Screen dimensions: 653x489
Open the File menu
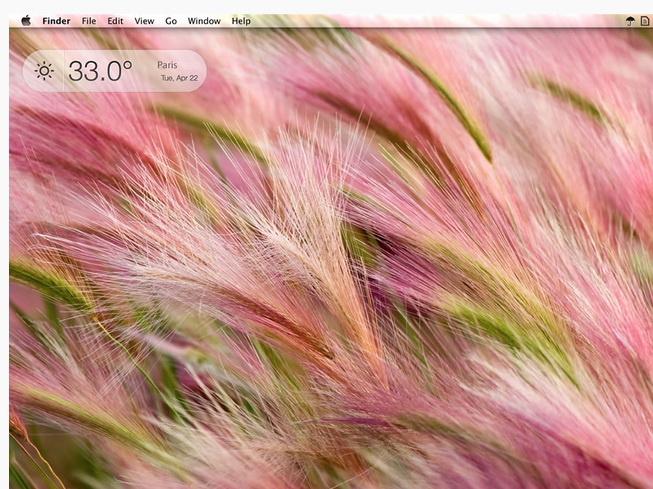click(x=89, y=21)
